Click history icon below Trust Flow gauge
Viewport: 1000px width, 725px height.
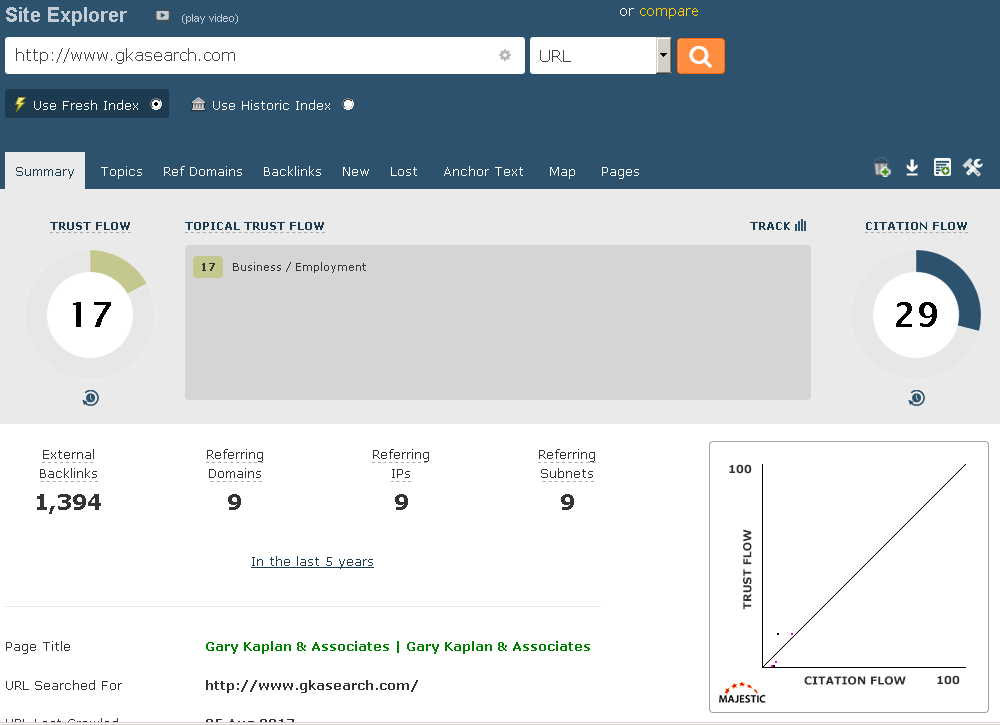click(x=90, y=398)
